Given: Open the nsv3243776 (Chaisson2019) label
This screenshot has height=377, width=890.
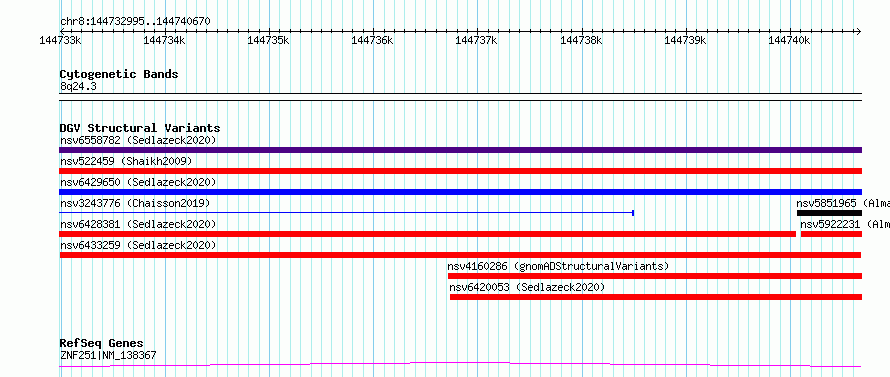Looking at the screenshot, I should [x=135, y=203].
